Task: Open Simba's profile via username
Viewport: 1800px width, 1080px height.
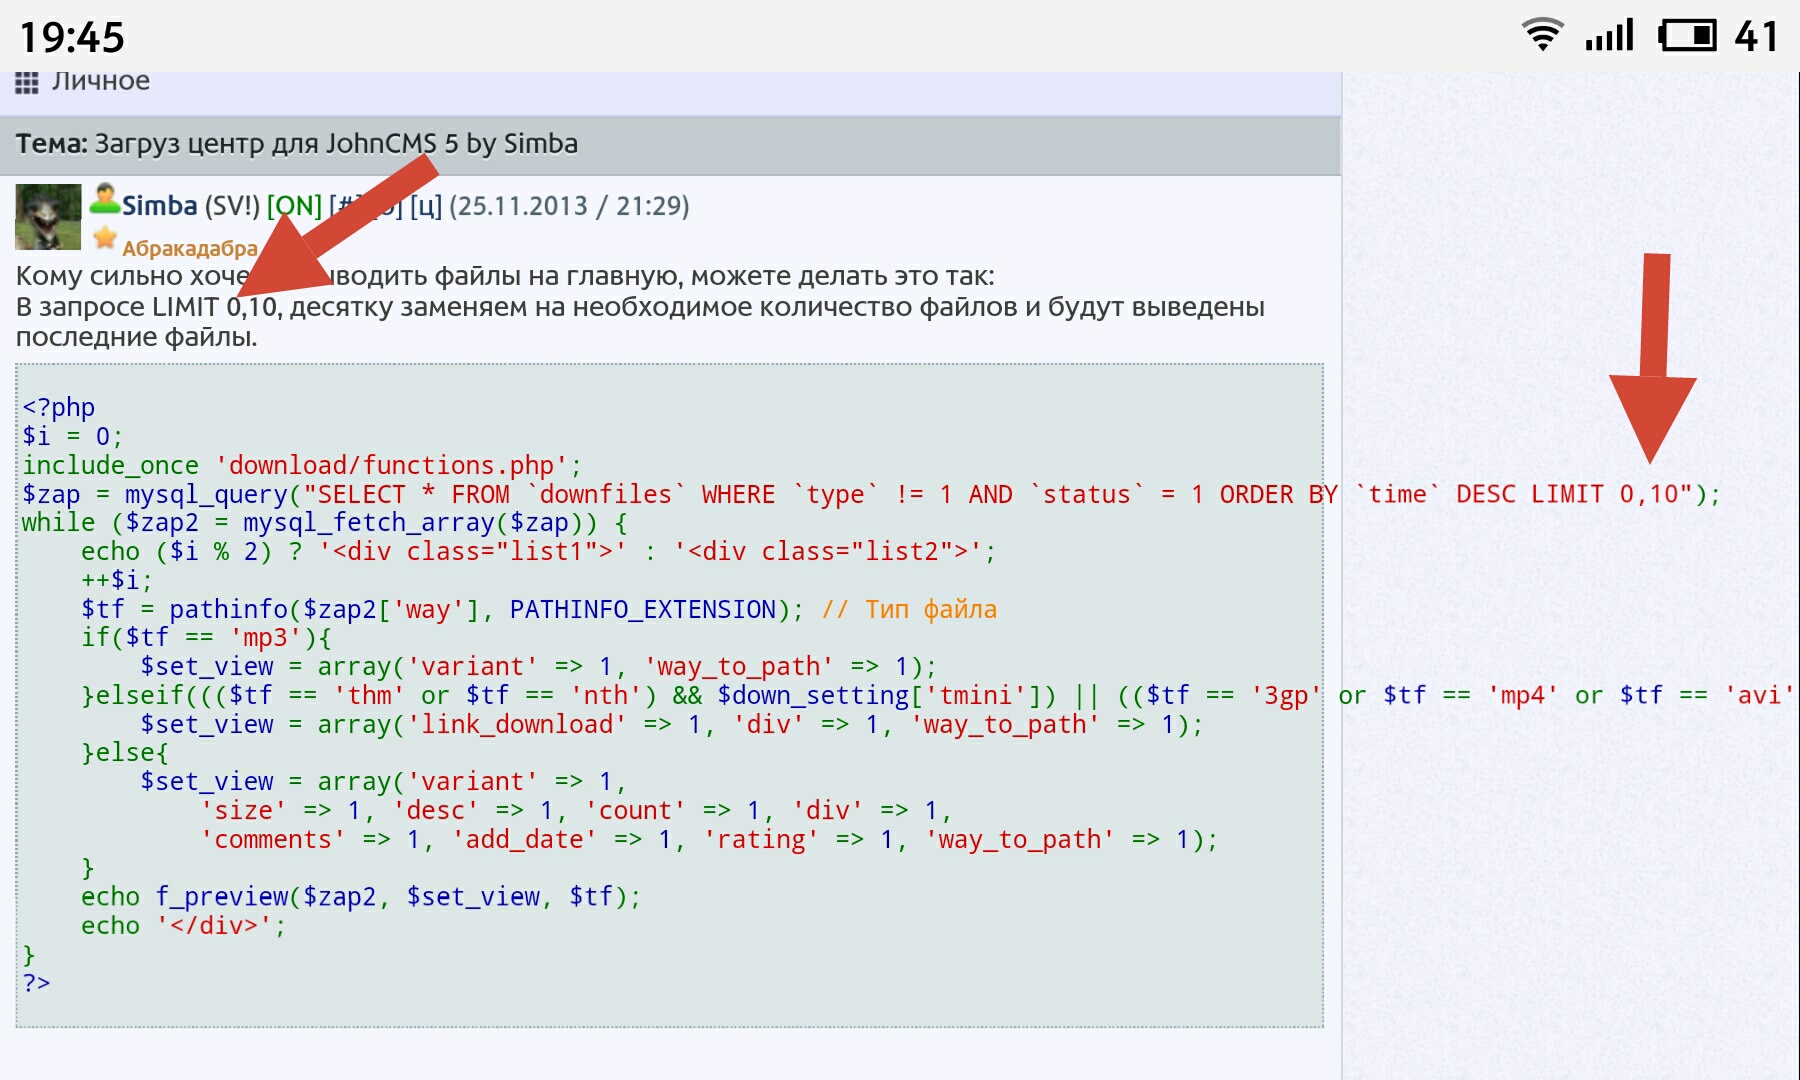Action: 159,206
